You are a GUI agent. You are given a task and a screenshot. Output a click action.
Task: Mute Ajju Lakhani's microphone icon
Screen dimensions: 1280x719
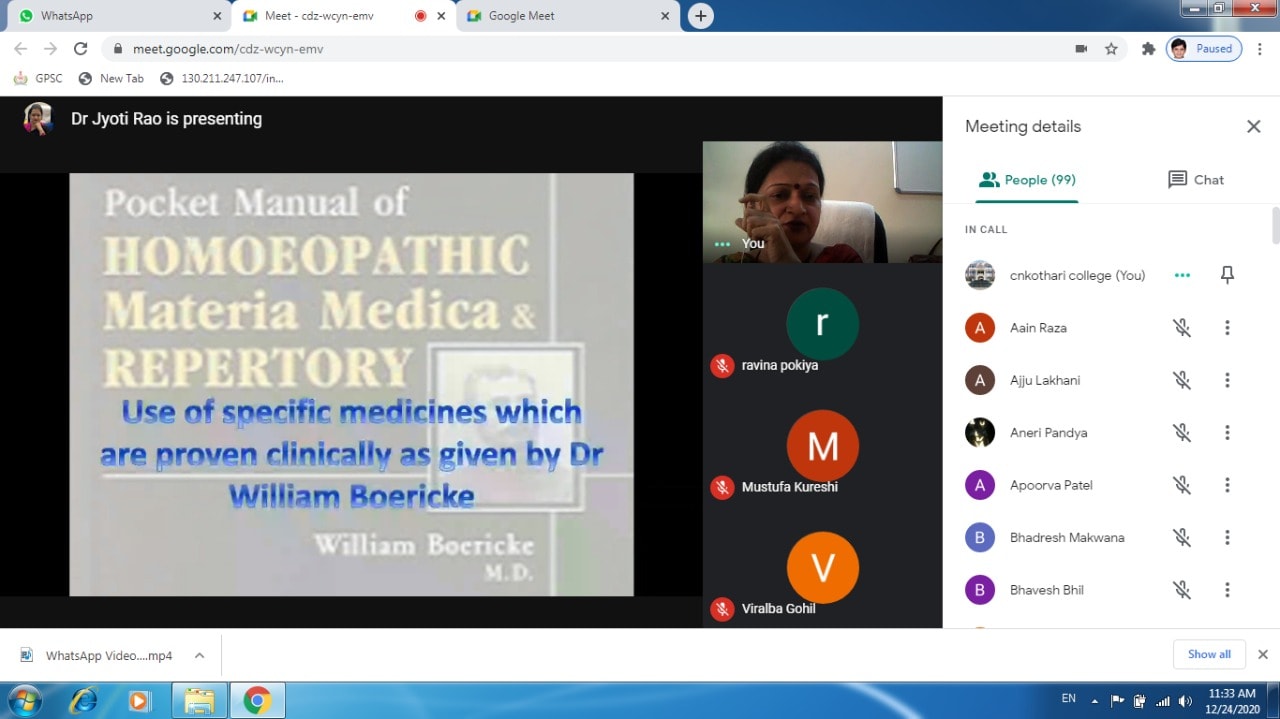[x=1182, y=380]
